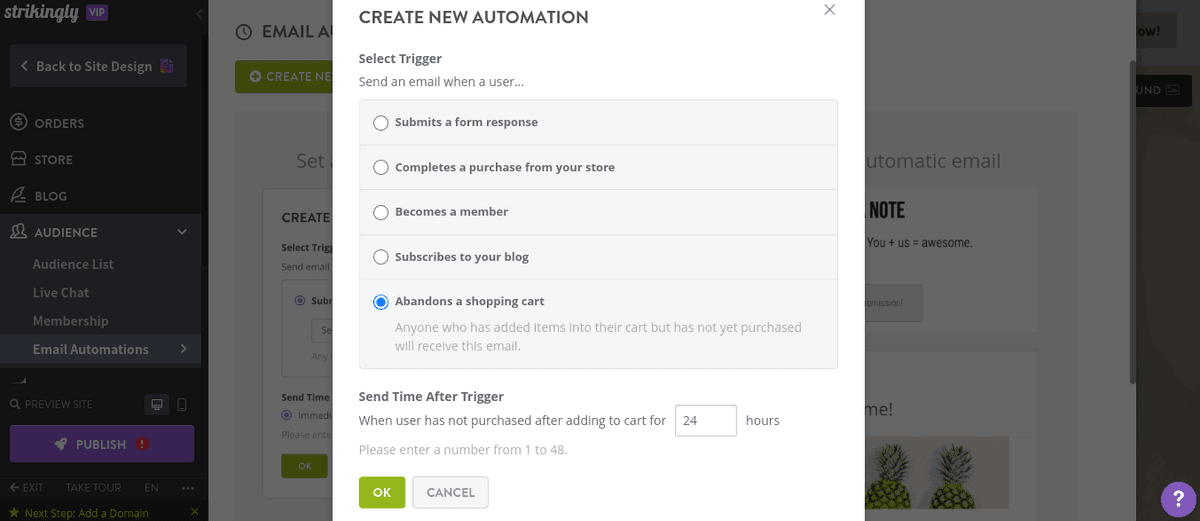Open Audience List in sidebar

coord(73,264)
